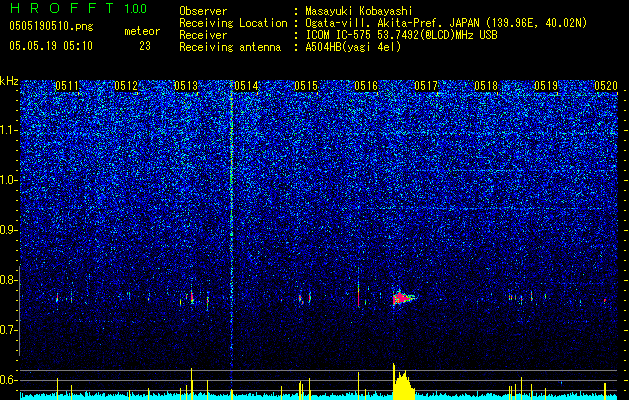Click observer name Masayuki Kobayashi
Viewport: 629px width, 400px height.
pos(359,12)
